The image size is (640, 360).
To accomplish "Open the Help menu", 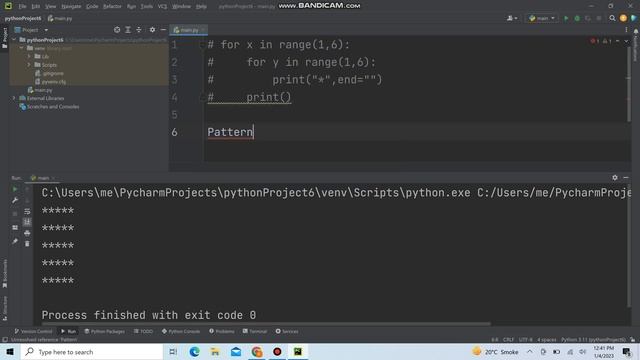I will click(201, 7).
